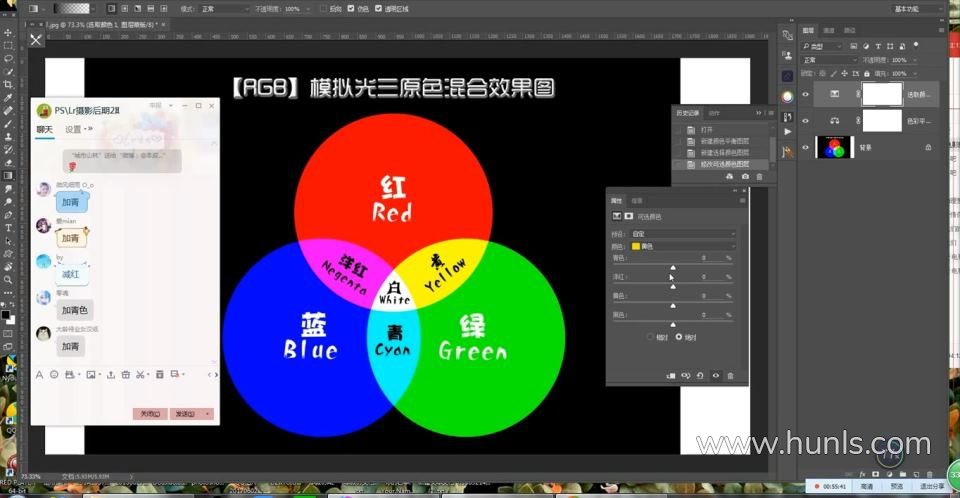Viewport: 960px width, 498px height.
Task: Switch to the 通道 channels tab
Action: (829, 30)
